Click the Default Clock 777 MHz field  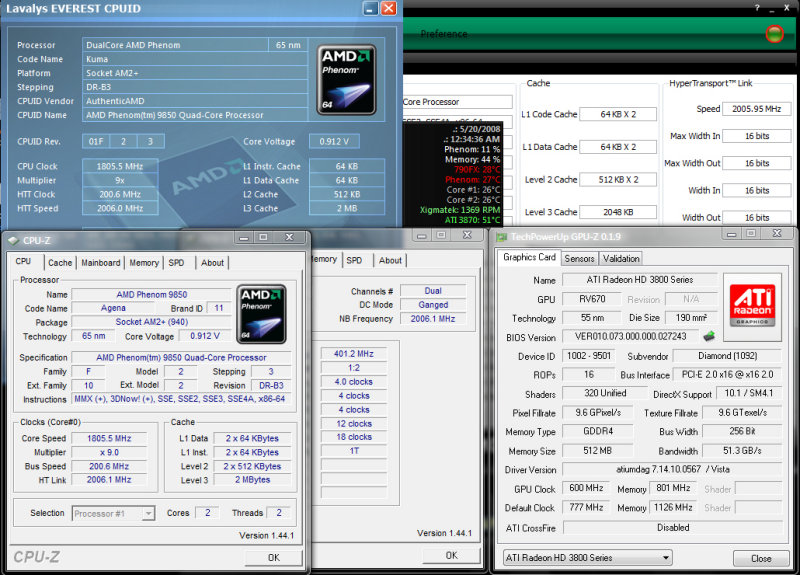point(586,508)
